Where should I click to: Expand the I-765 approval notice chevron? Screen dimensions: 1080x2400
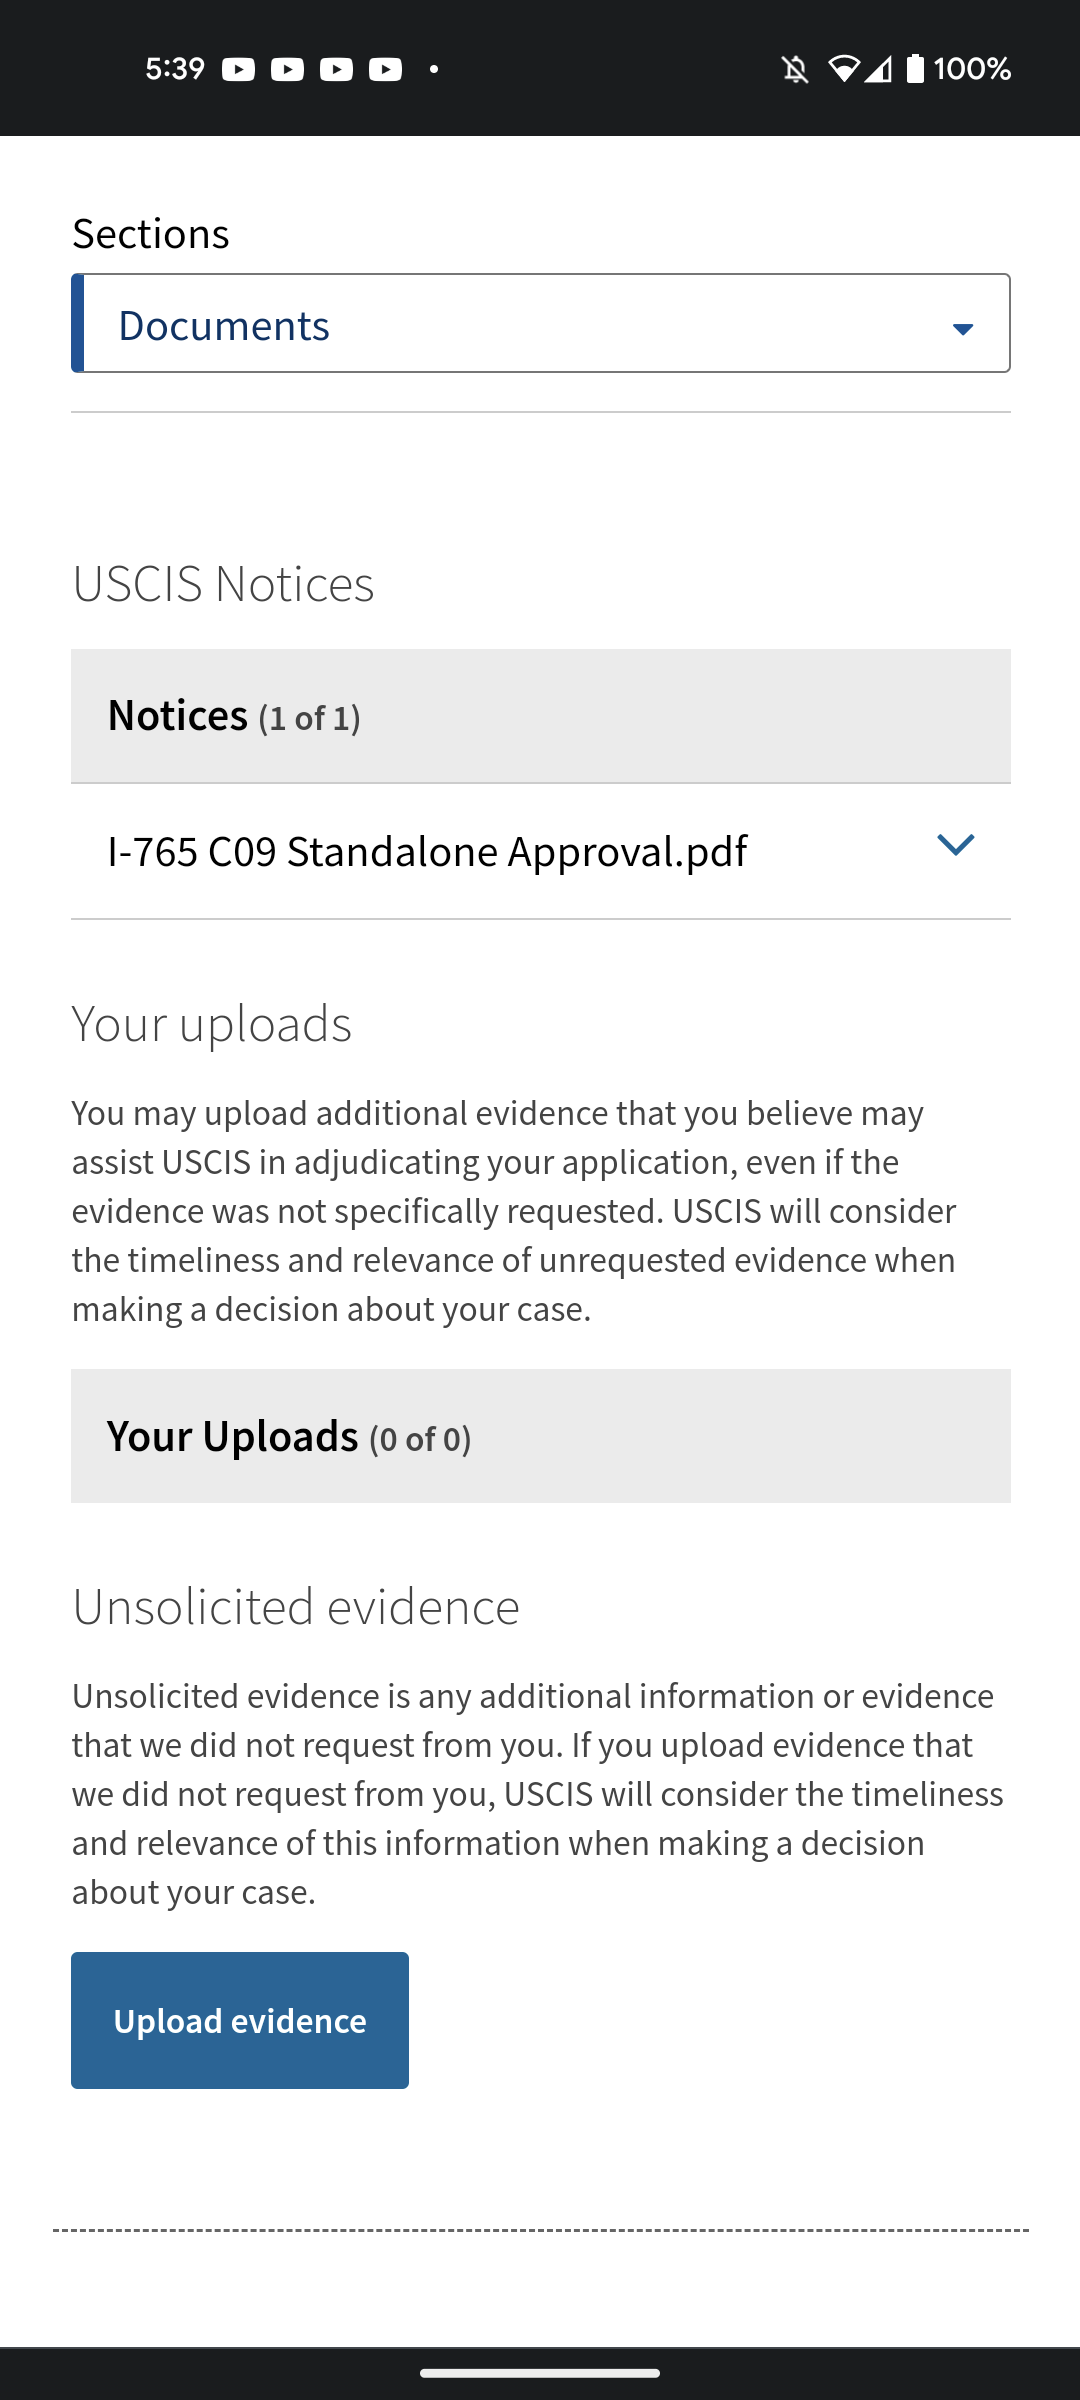click(x=955, y=846)
